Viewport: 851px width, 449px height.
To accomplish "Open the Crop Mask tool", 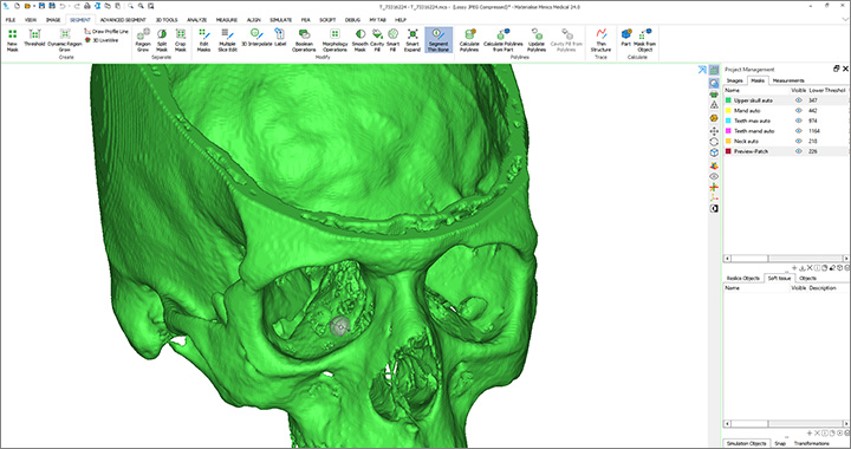I will [x=180, y=40].
